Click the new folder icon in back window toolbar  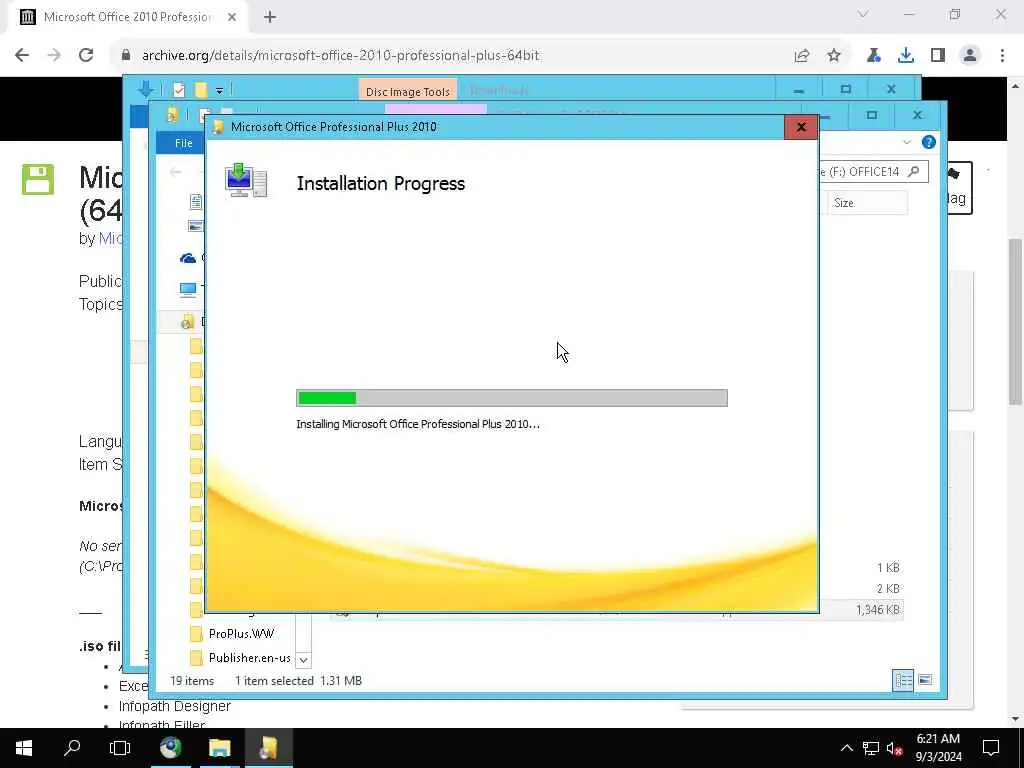pos(201,89)
